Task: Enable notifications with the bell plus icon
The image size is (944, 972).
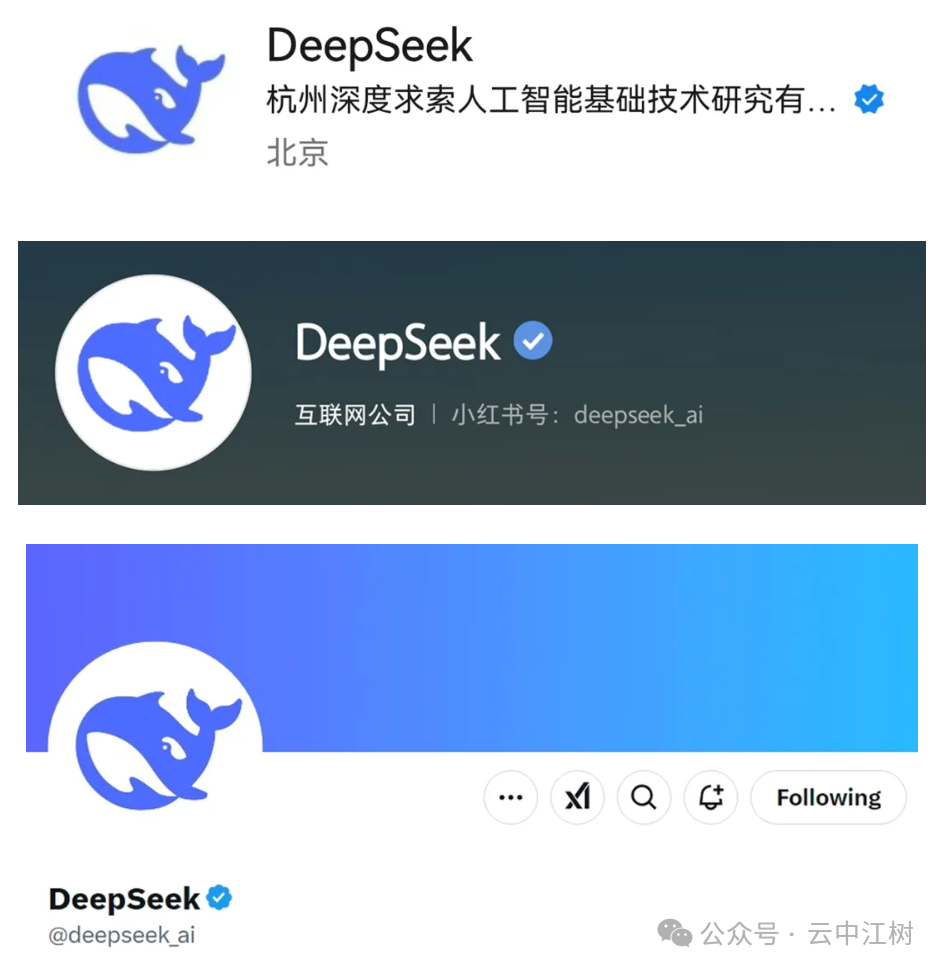Action: 711,797
